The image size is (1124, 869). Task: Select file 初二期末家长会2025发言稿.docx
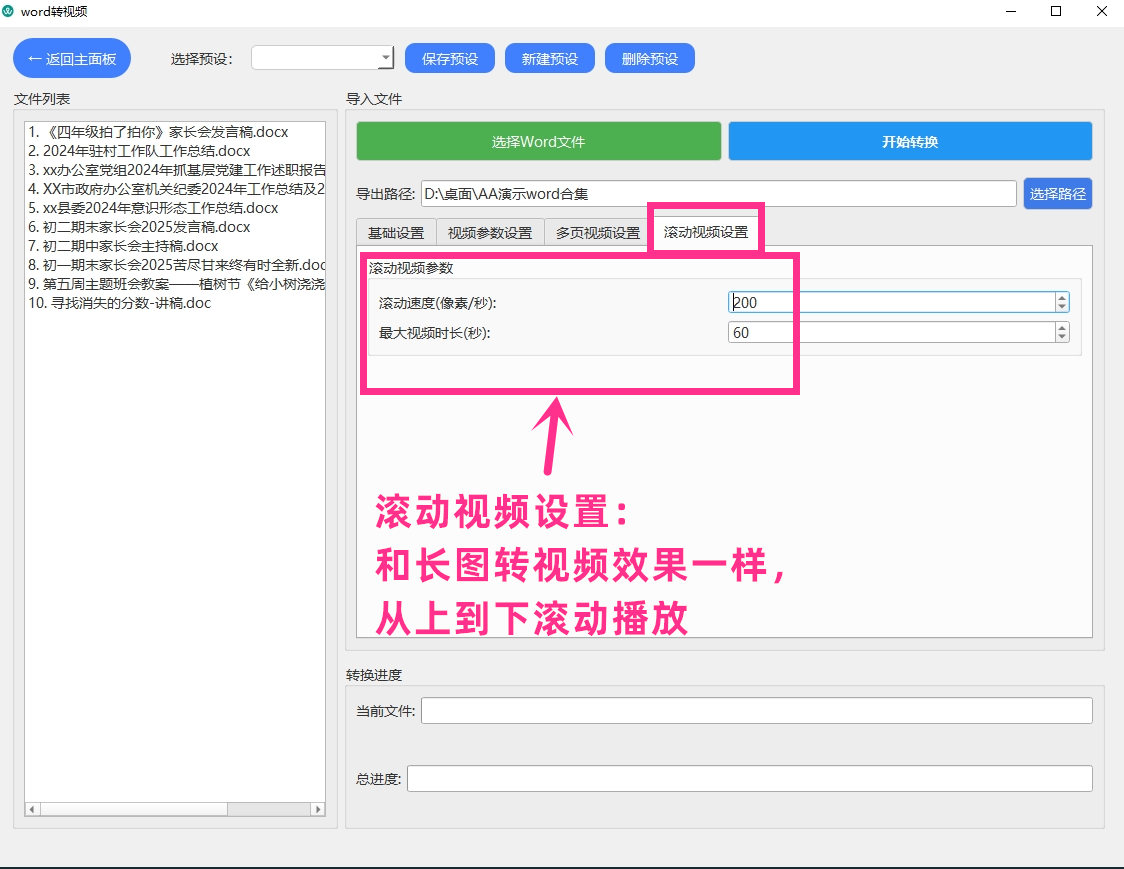point(175,227)
